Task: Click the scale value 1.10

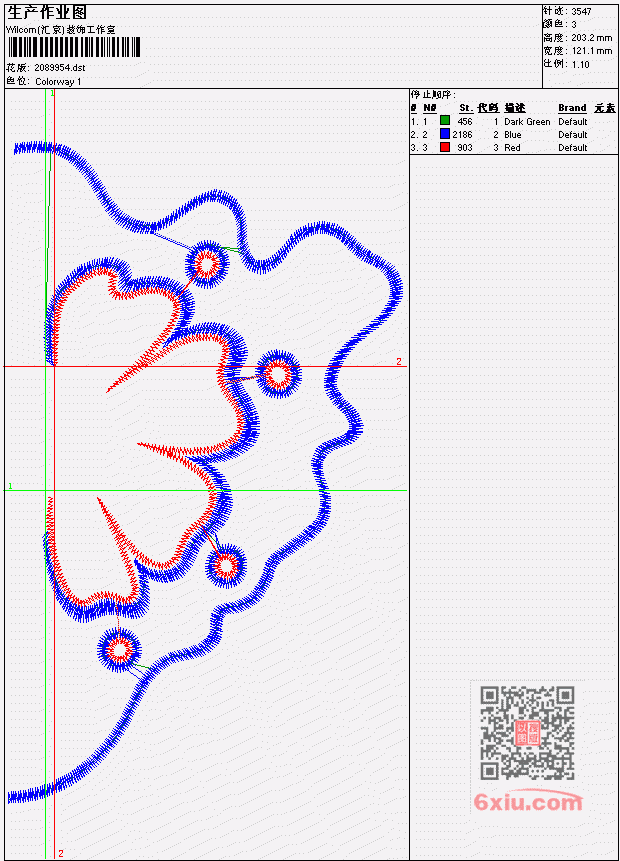Action: (580, 64)
